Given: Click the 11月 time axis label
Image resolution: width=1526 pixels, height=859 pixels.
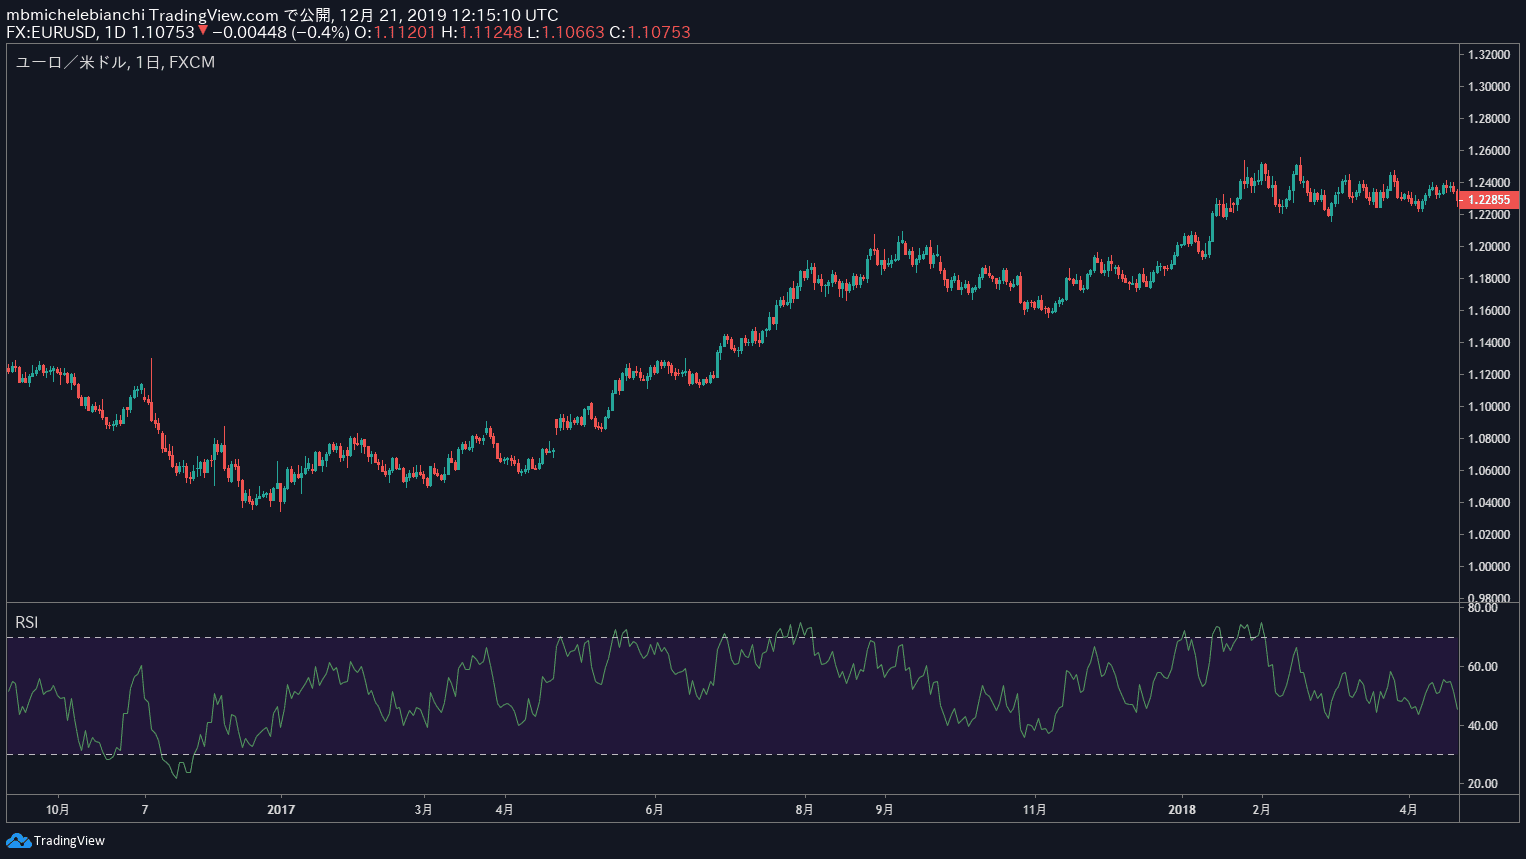Looking at the screenshot, I should point(1035,809).
